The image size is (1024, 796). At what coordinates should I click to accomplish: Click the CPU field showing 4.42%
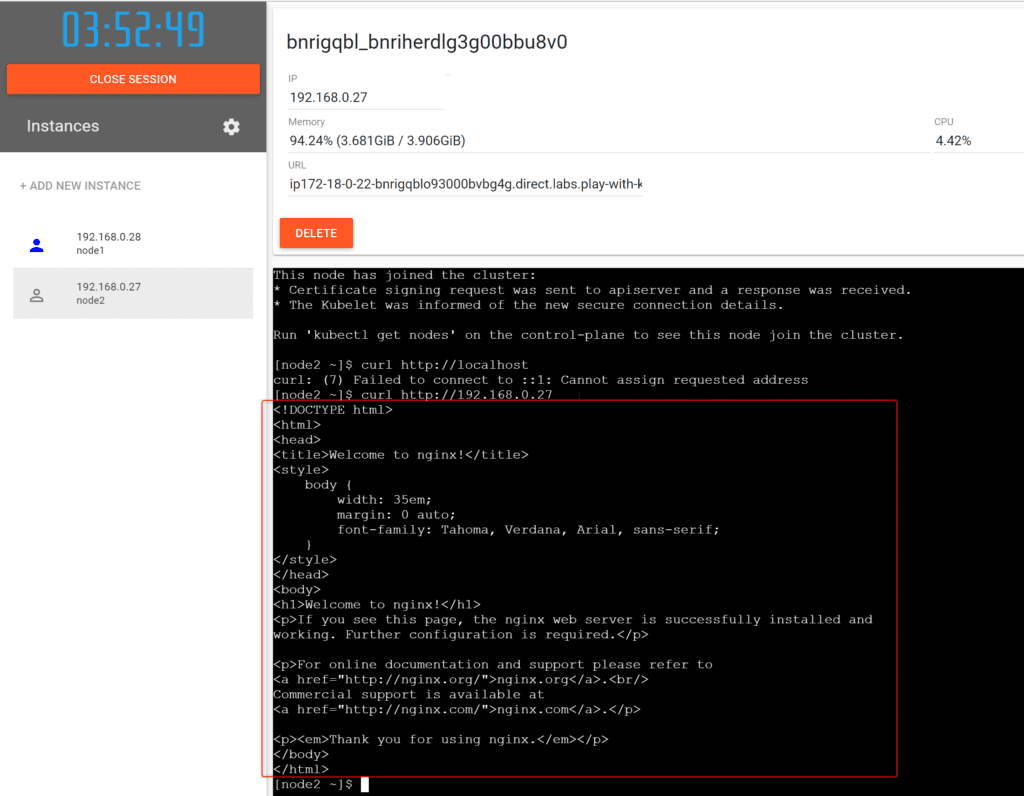pos(953,141)
